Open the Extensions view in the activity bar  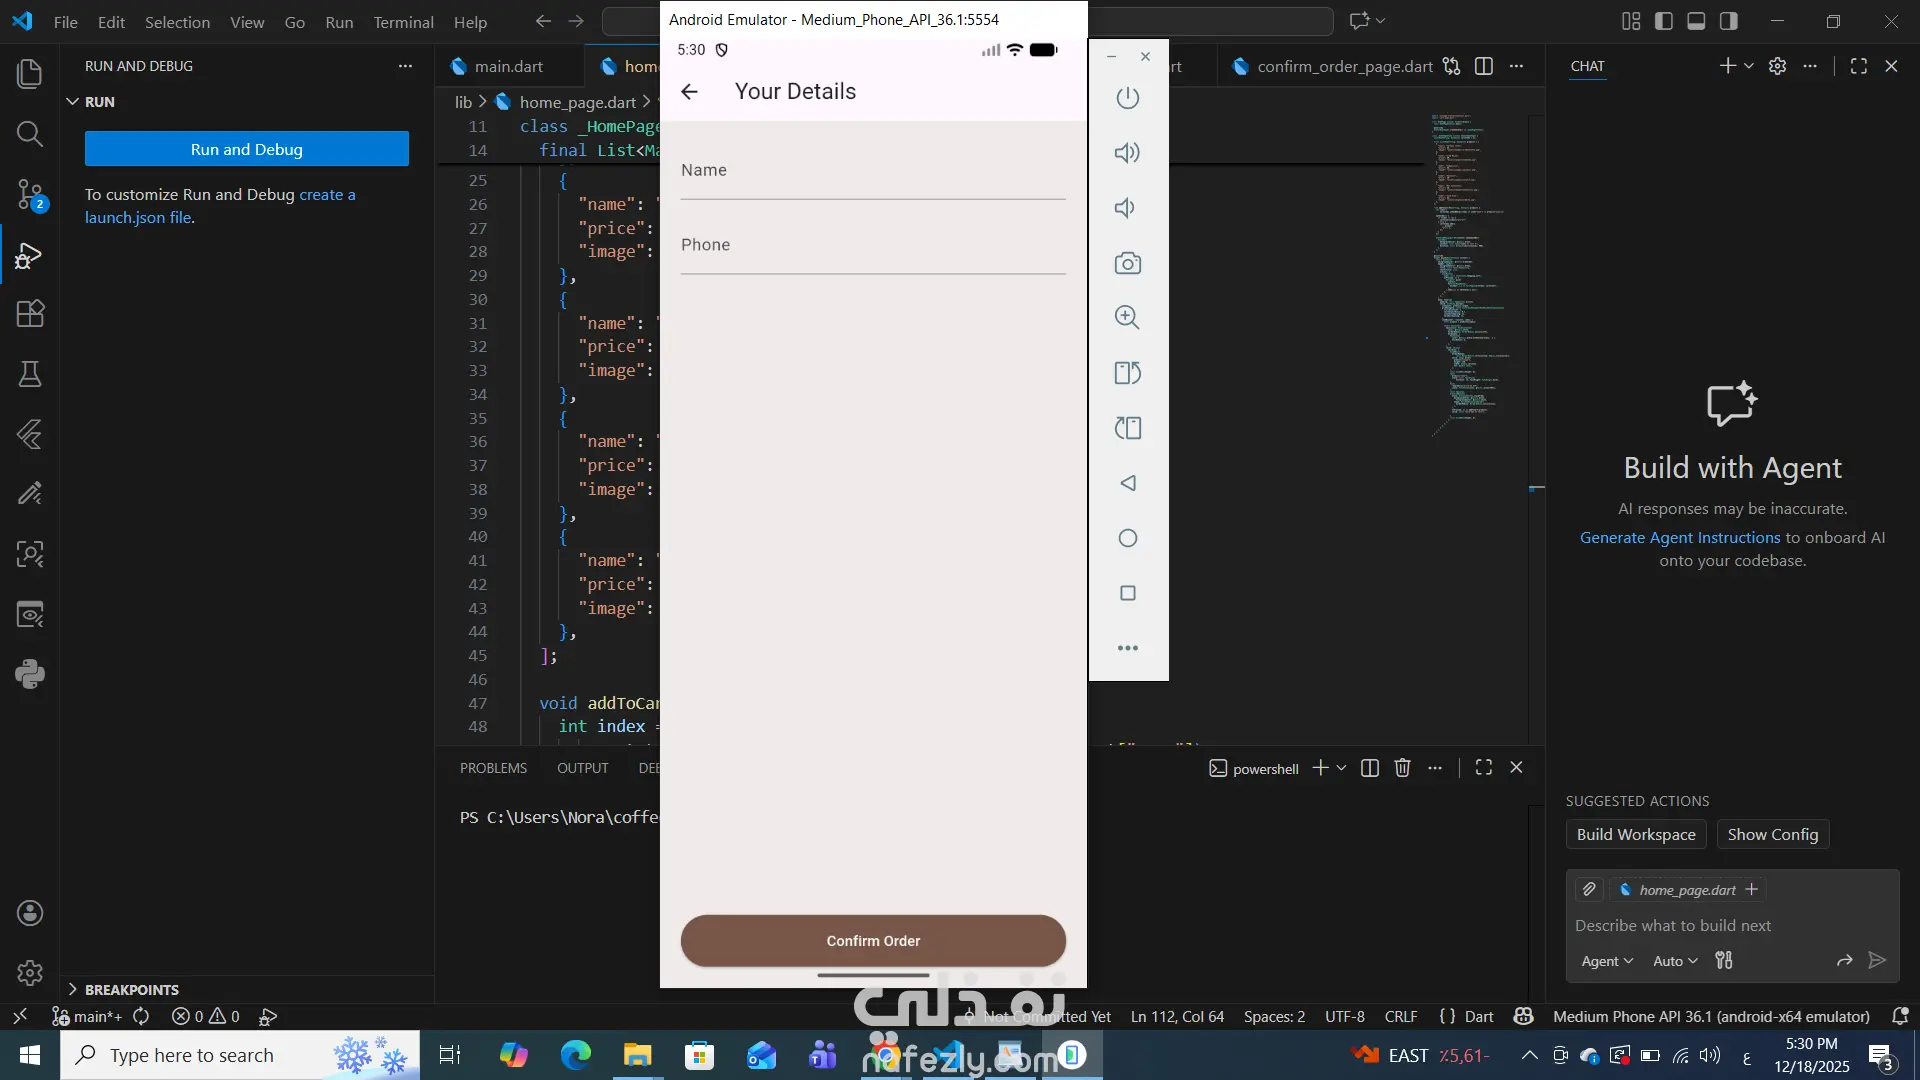click(30, 314)
